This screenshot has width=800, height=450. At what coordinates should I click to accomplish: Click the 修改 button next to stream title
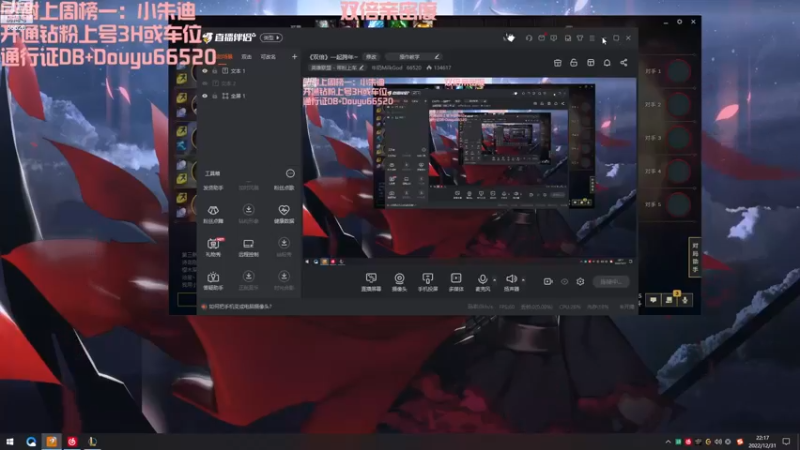pyautogui.click(x=371, y=57)
